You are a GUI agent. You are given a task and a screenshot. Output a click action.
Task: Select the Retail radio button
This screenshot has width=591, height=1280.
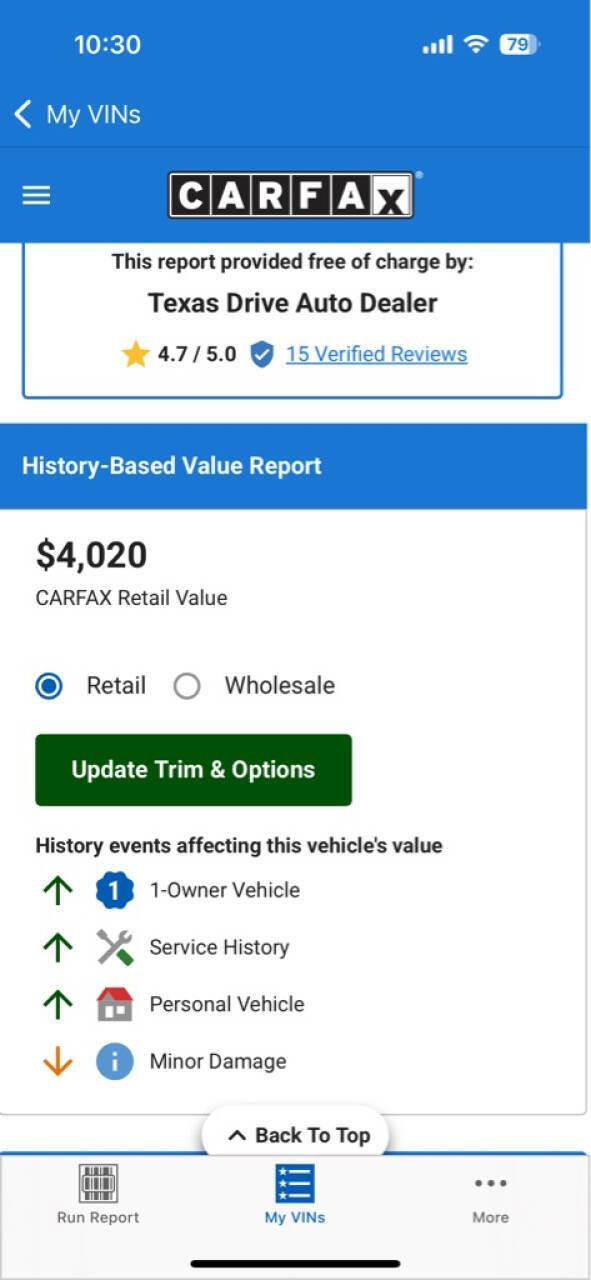coord(47,685)
